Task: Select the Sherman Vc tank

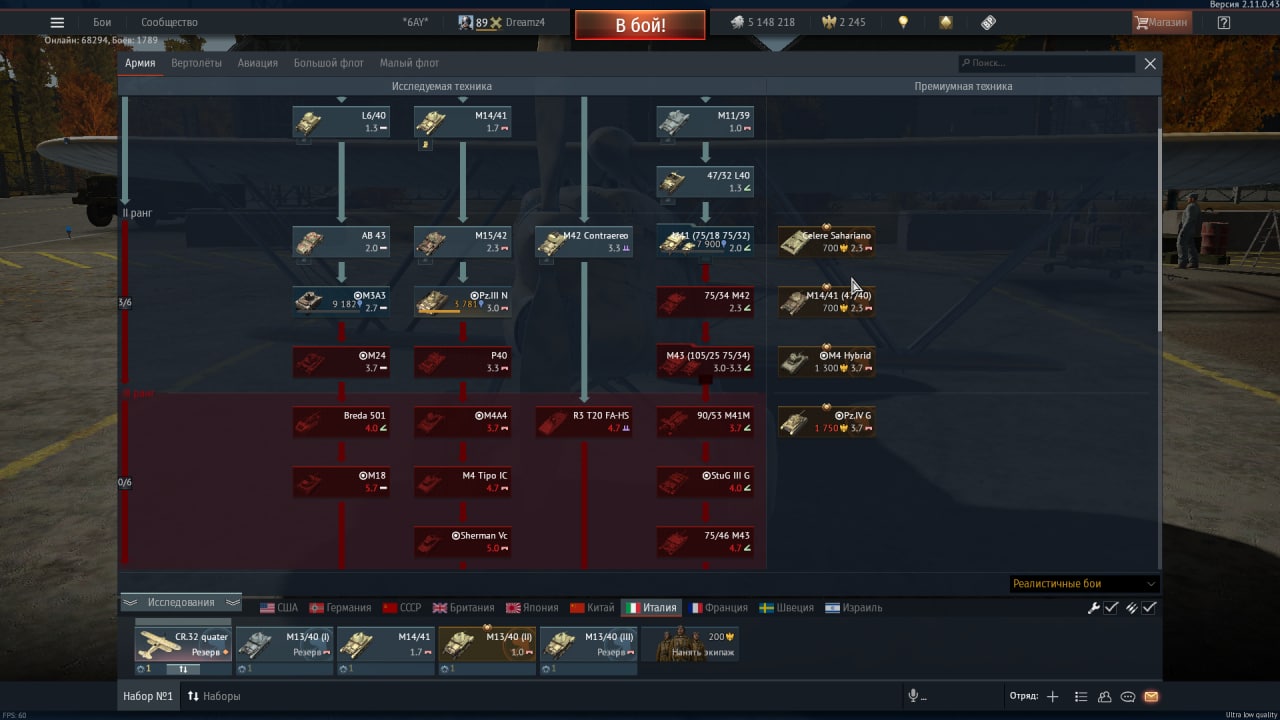Action: [x=463, y=542]
